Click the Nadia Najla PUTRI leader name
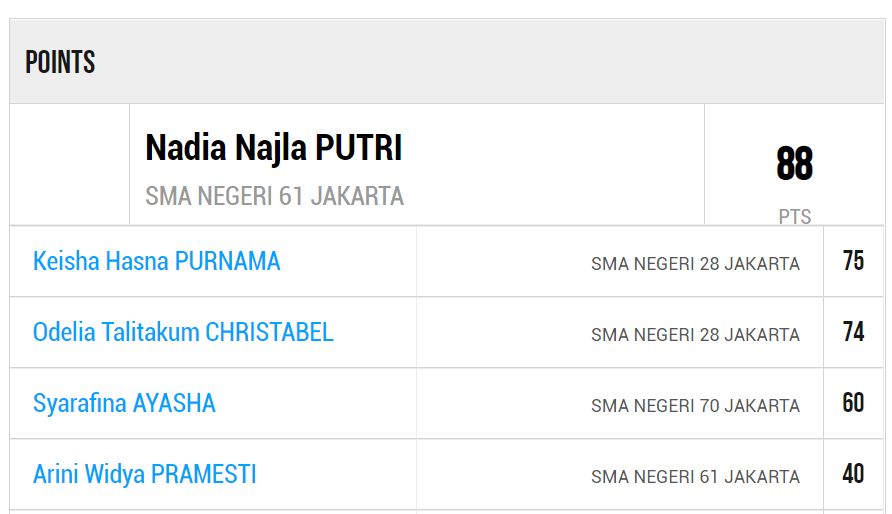The height and width of the screenshot is (514, 892). pyautogui.click(x=274, y=148)
